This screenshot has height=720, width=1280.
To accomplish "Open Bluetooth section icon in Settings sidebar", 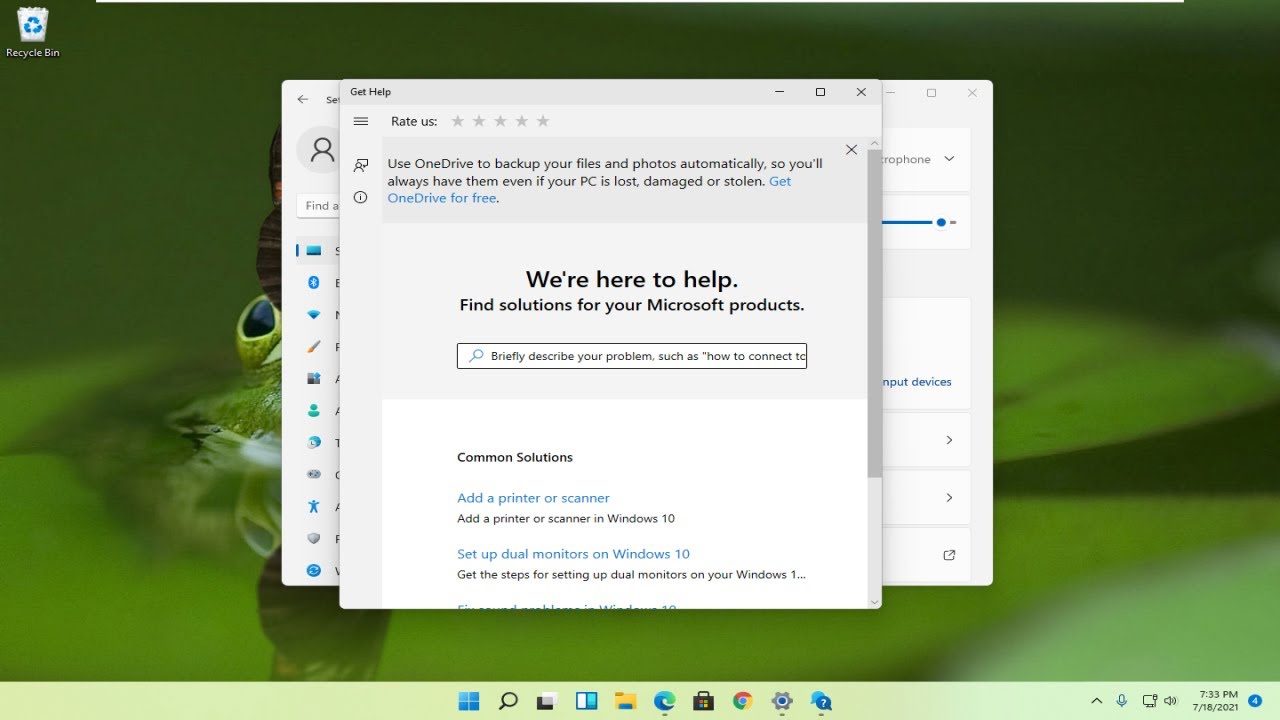I will 314,283.
